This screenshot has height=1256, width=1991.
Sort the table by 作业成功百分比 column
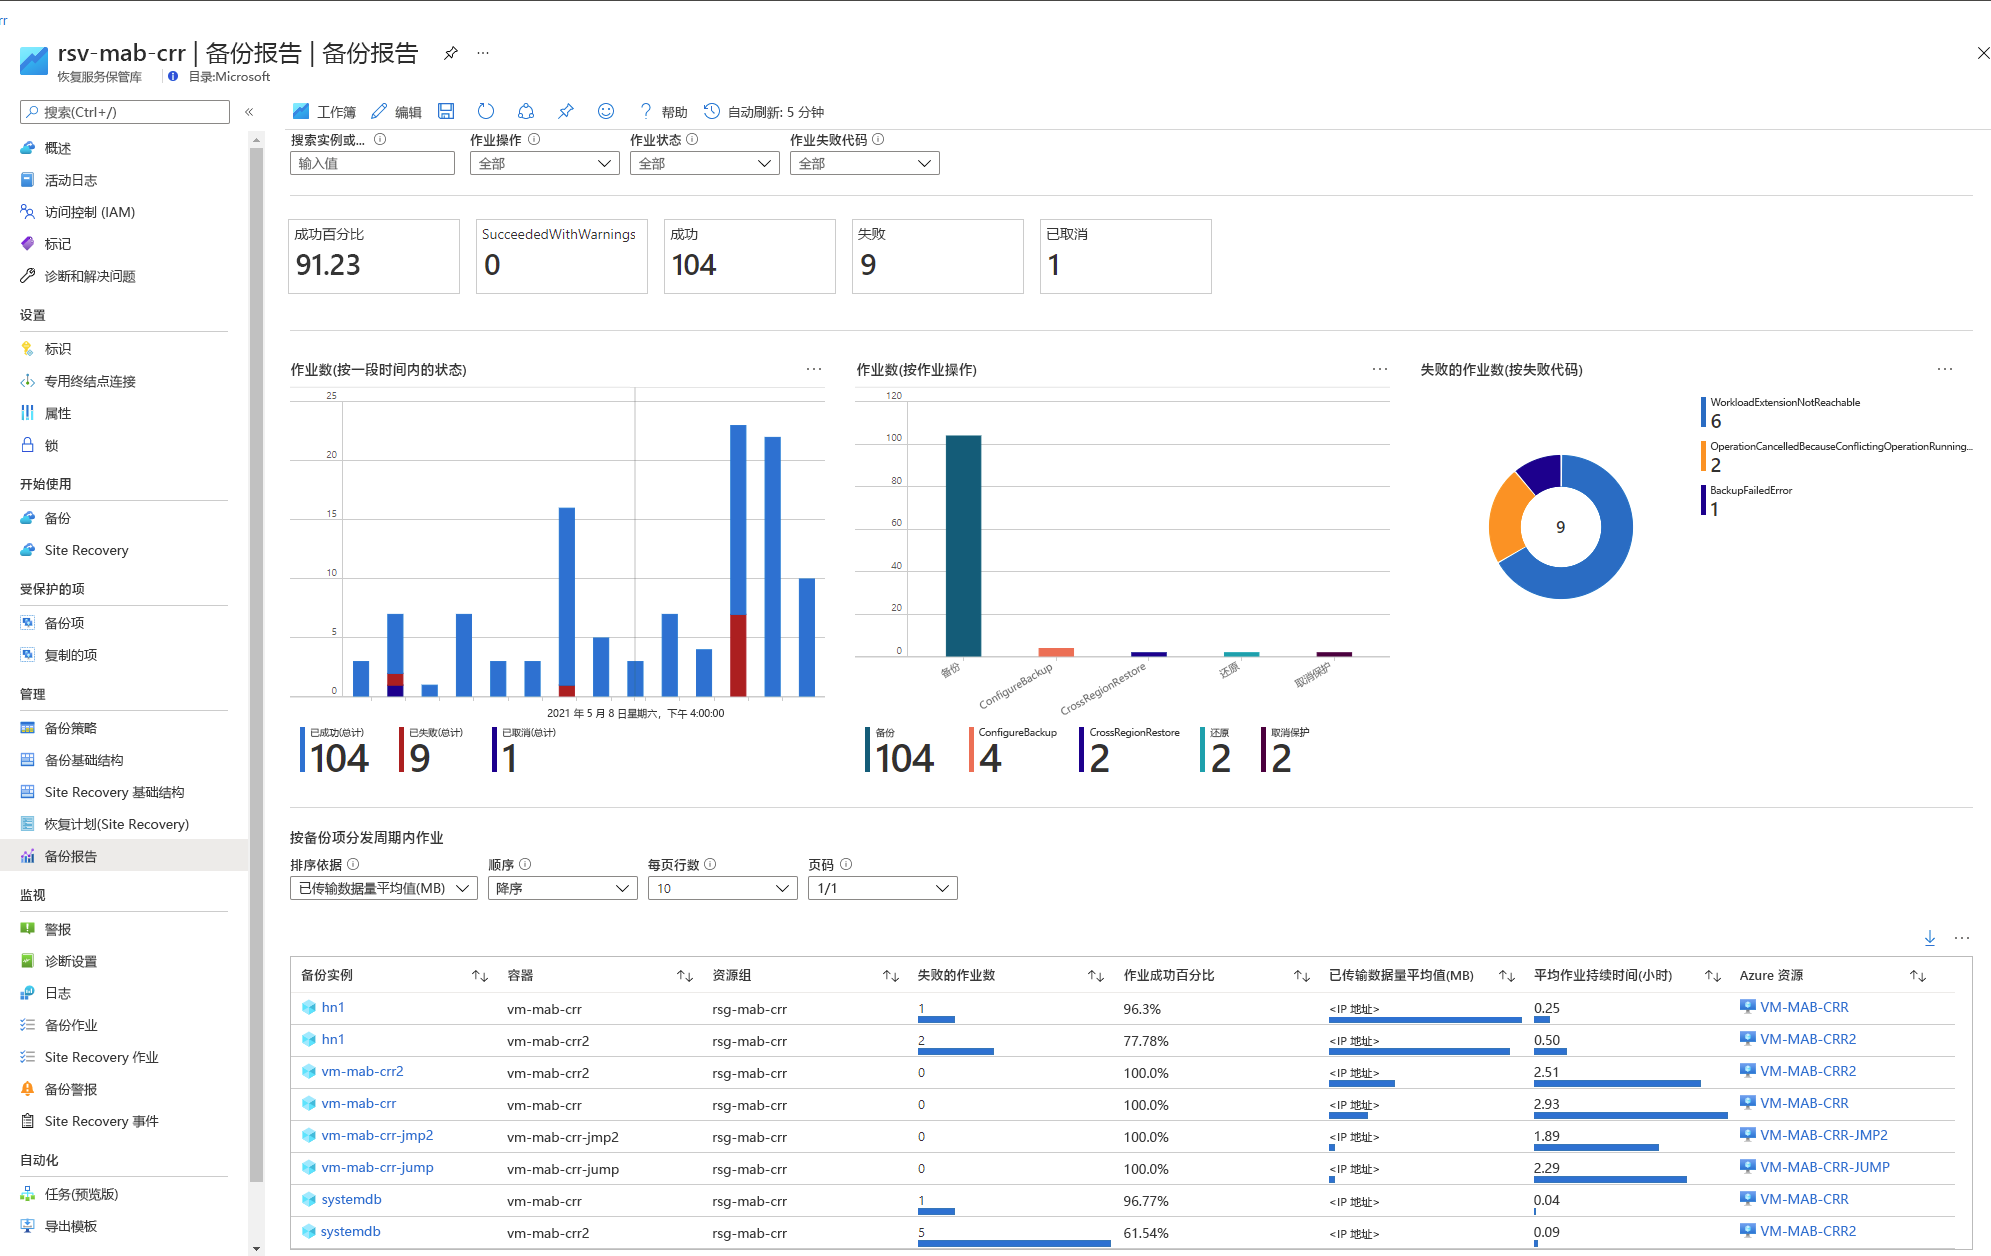[x=1301, y=975]
